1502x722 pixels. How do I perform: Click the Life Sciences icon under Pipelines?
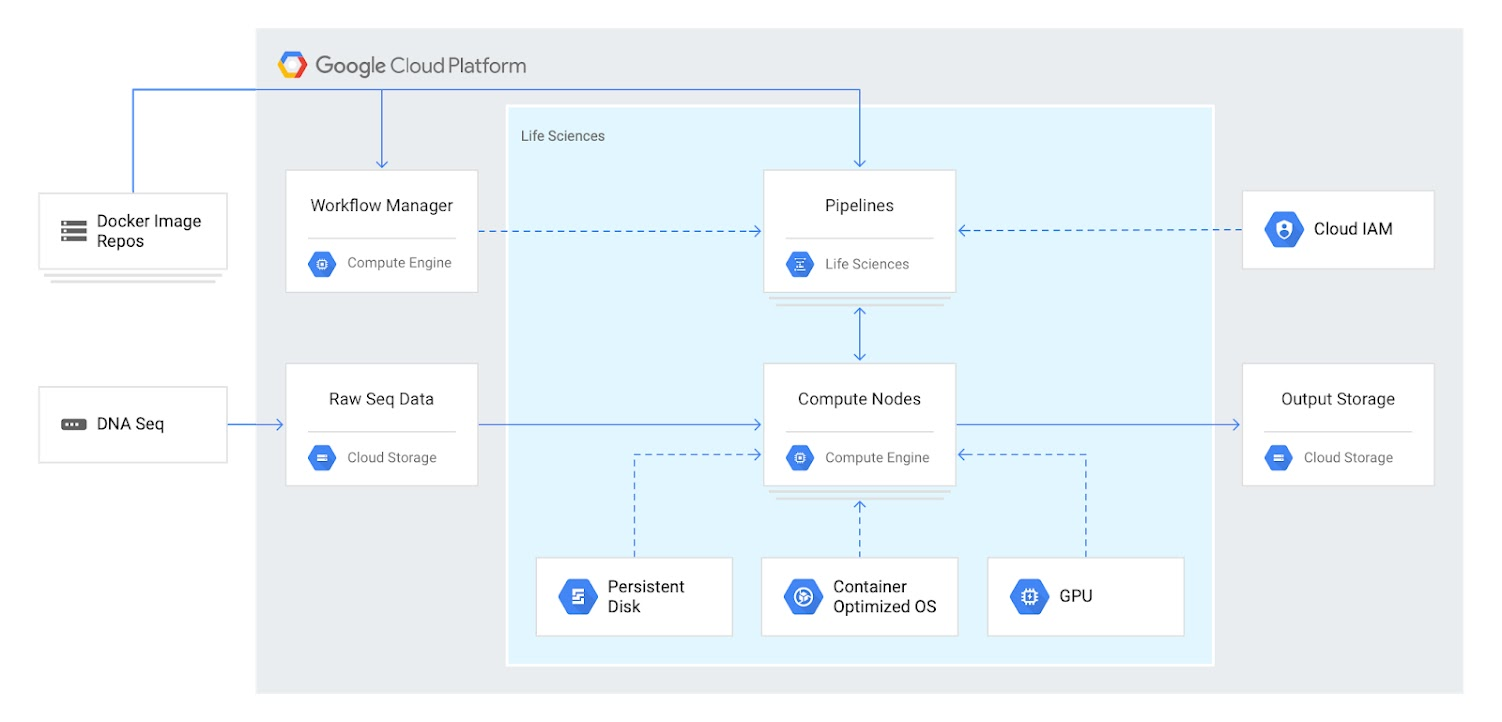800,264
